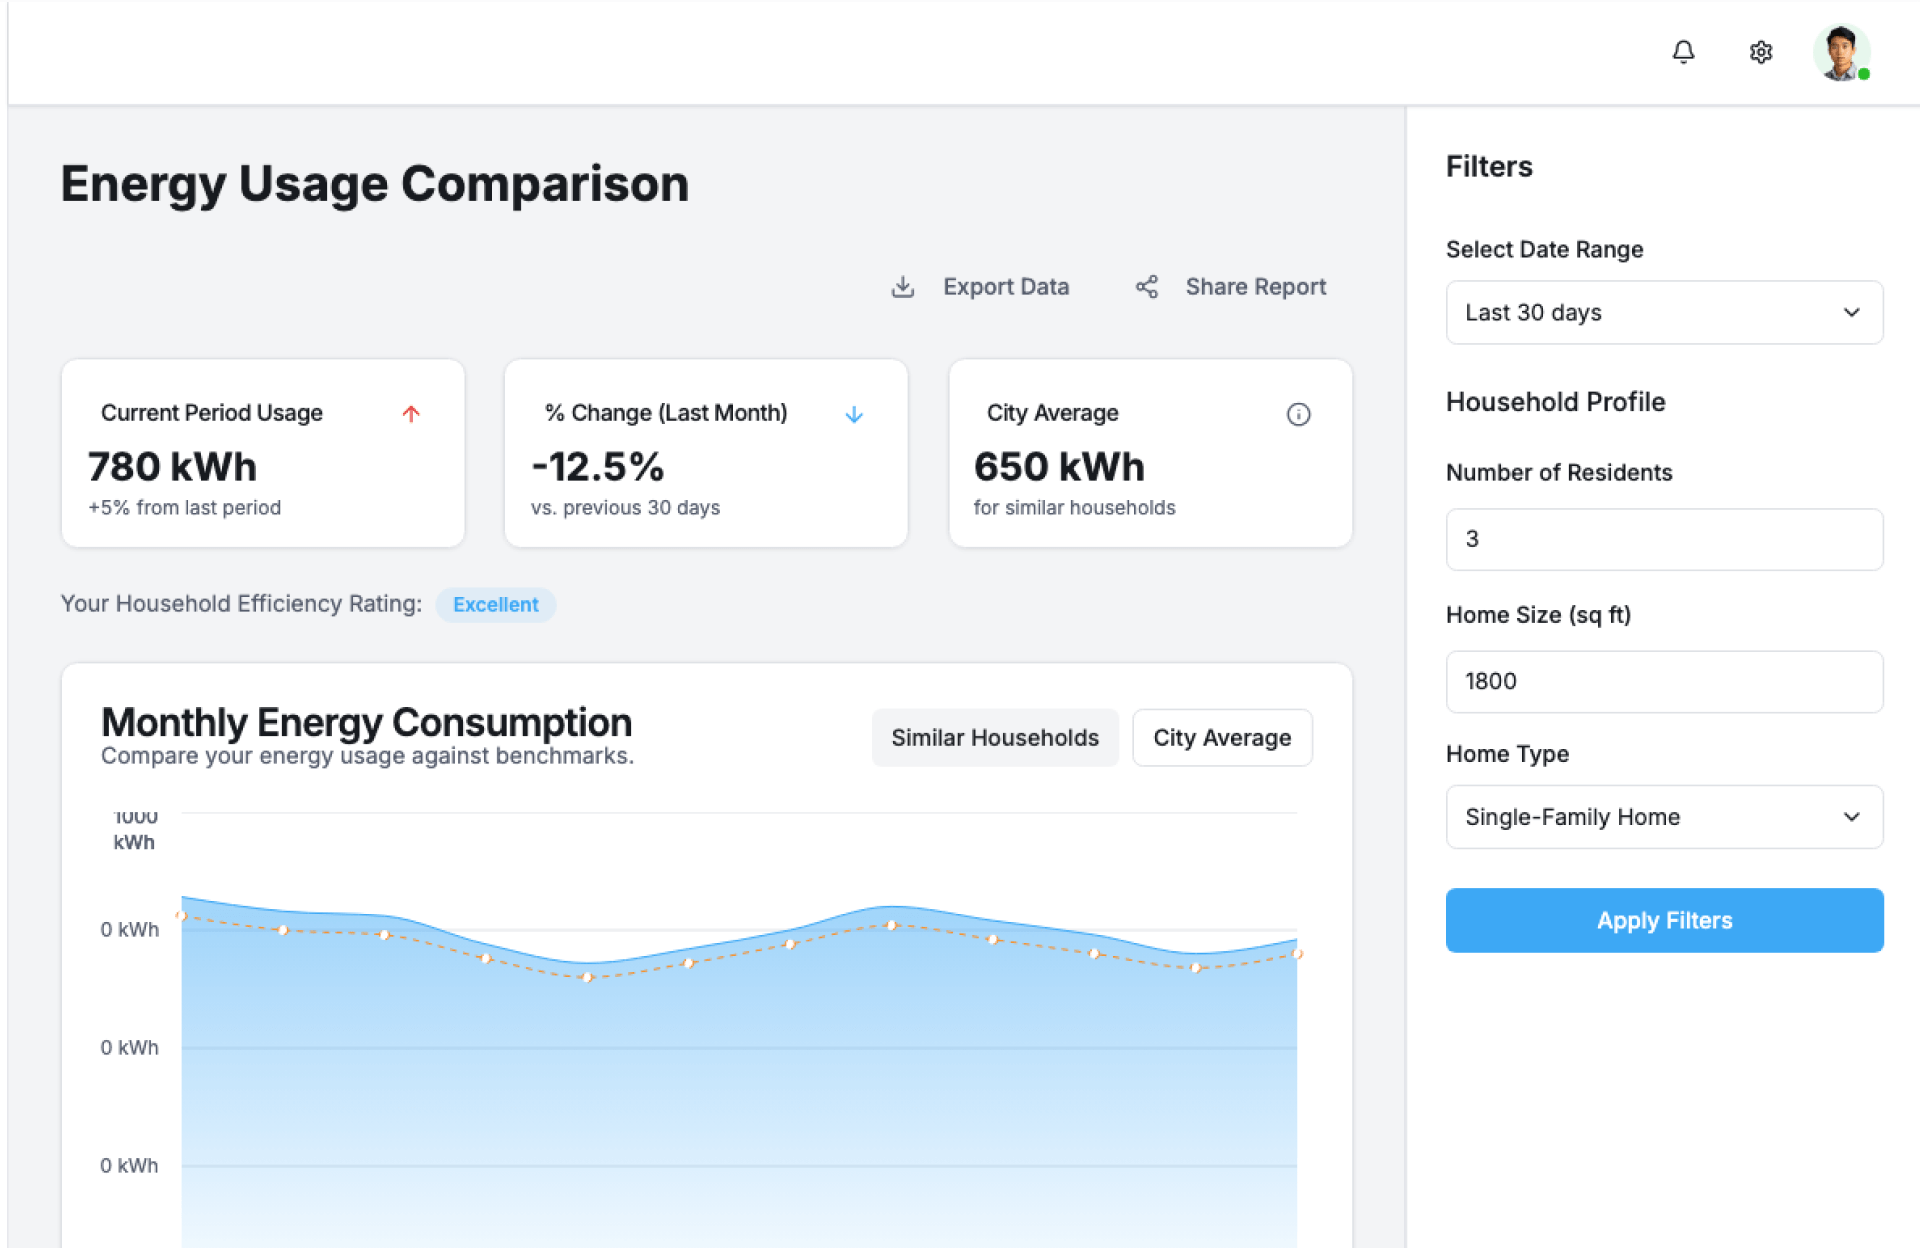This screenshot has height=1248, width=1920.
Task: Click the Home Size input field
Action: tap(1664, 682)
